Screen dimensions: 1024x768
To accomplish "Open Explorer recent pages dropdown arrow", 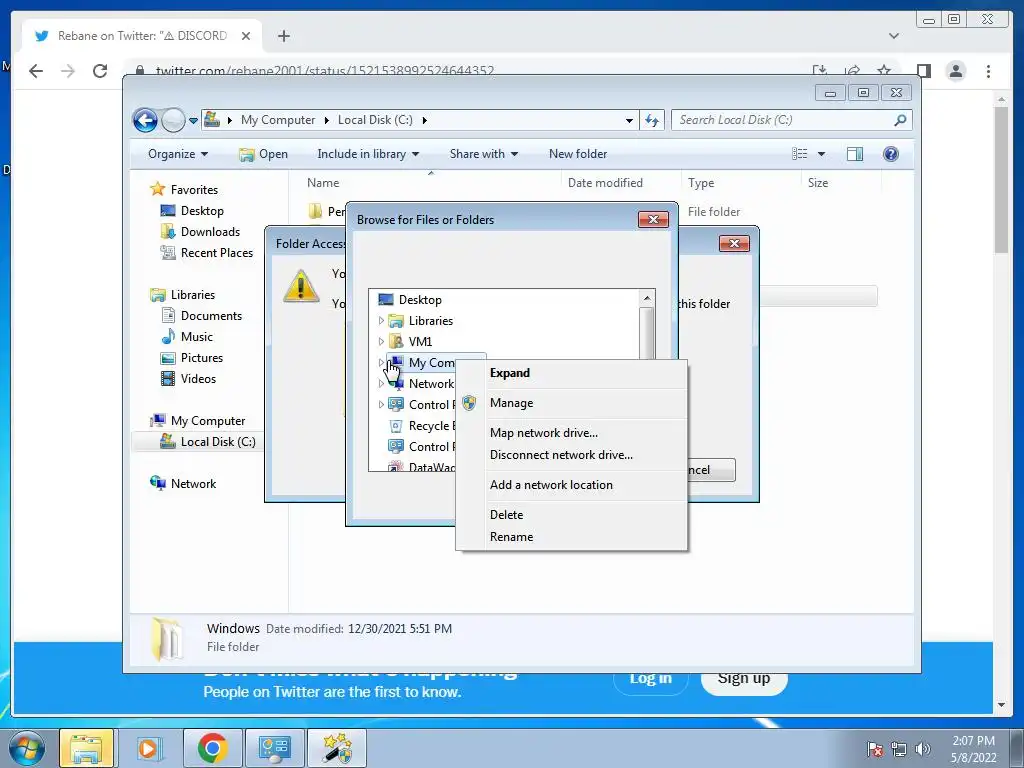I will point(193,121).
